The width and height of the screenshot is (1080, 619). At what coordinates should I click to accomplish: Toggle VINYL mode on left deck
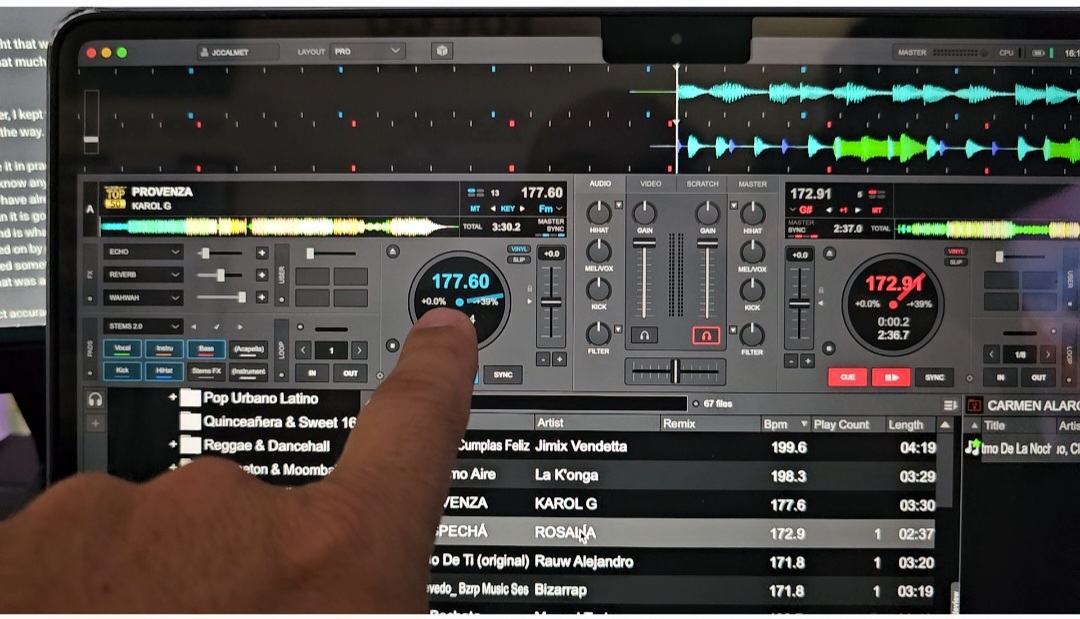point(519,249)
